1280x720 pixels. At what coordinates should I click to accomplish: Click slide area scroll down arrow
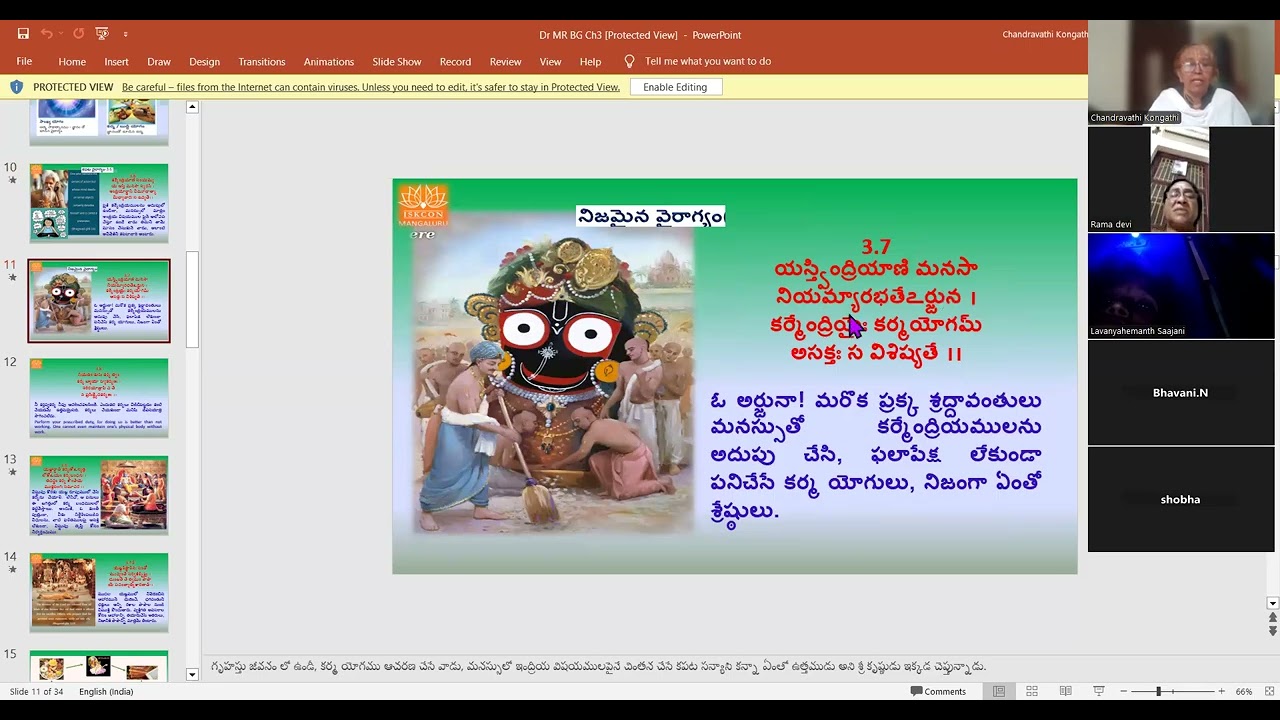1273,603
